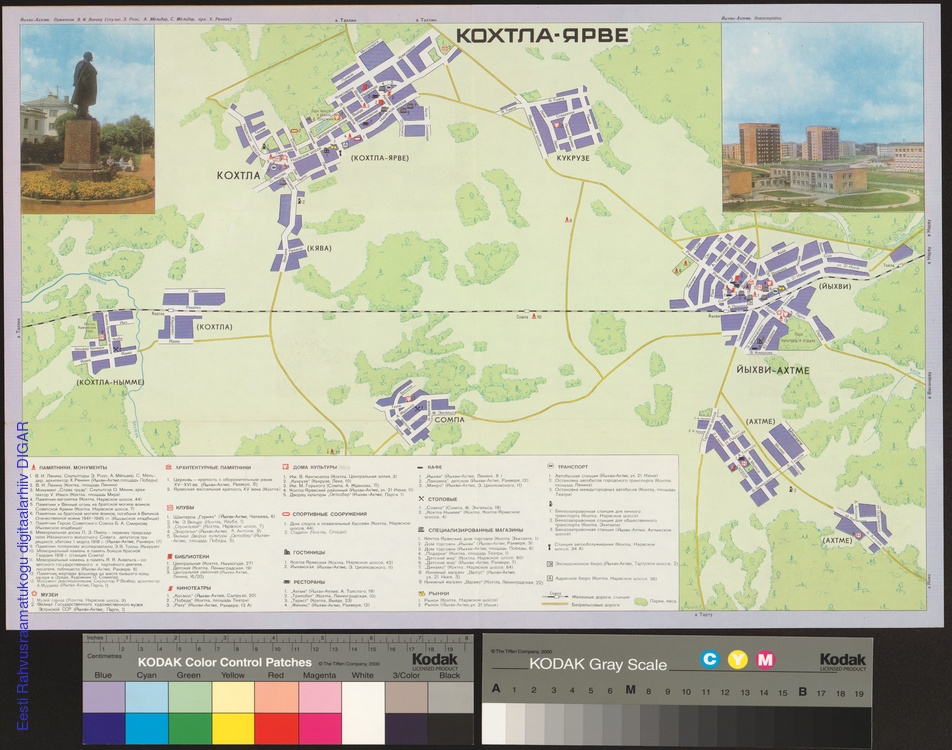This screenshot has height=750, width=952.
Task: Click the icon next to КИНОТЕАТРЫ heading
Action: pyautogui.click(x=170, y=588)
